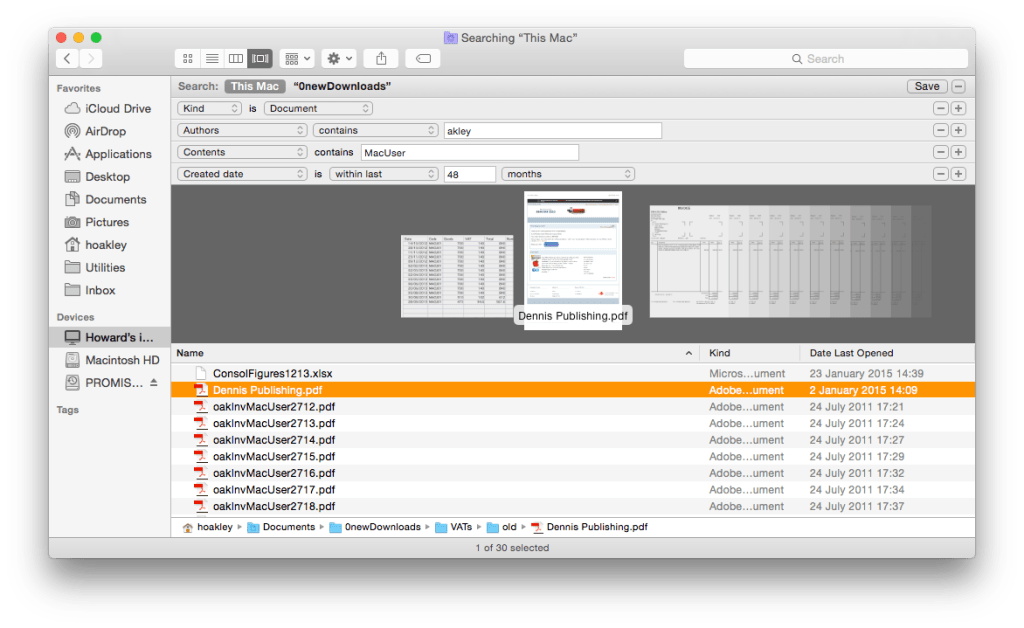Switch to column view in toolbar
This screenshot has width=1024, height=628.
point(236,59)
